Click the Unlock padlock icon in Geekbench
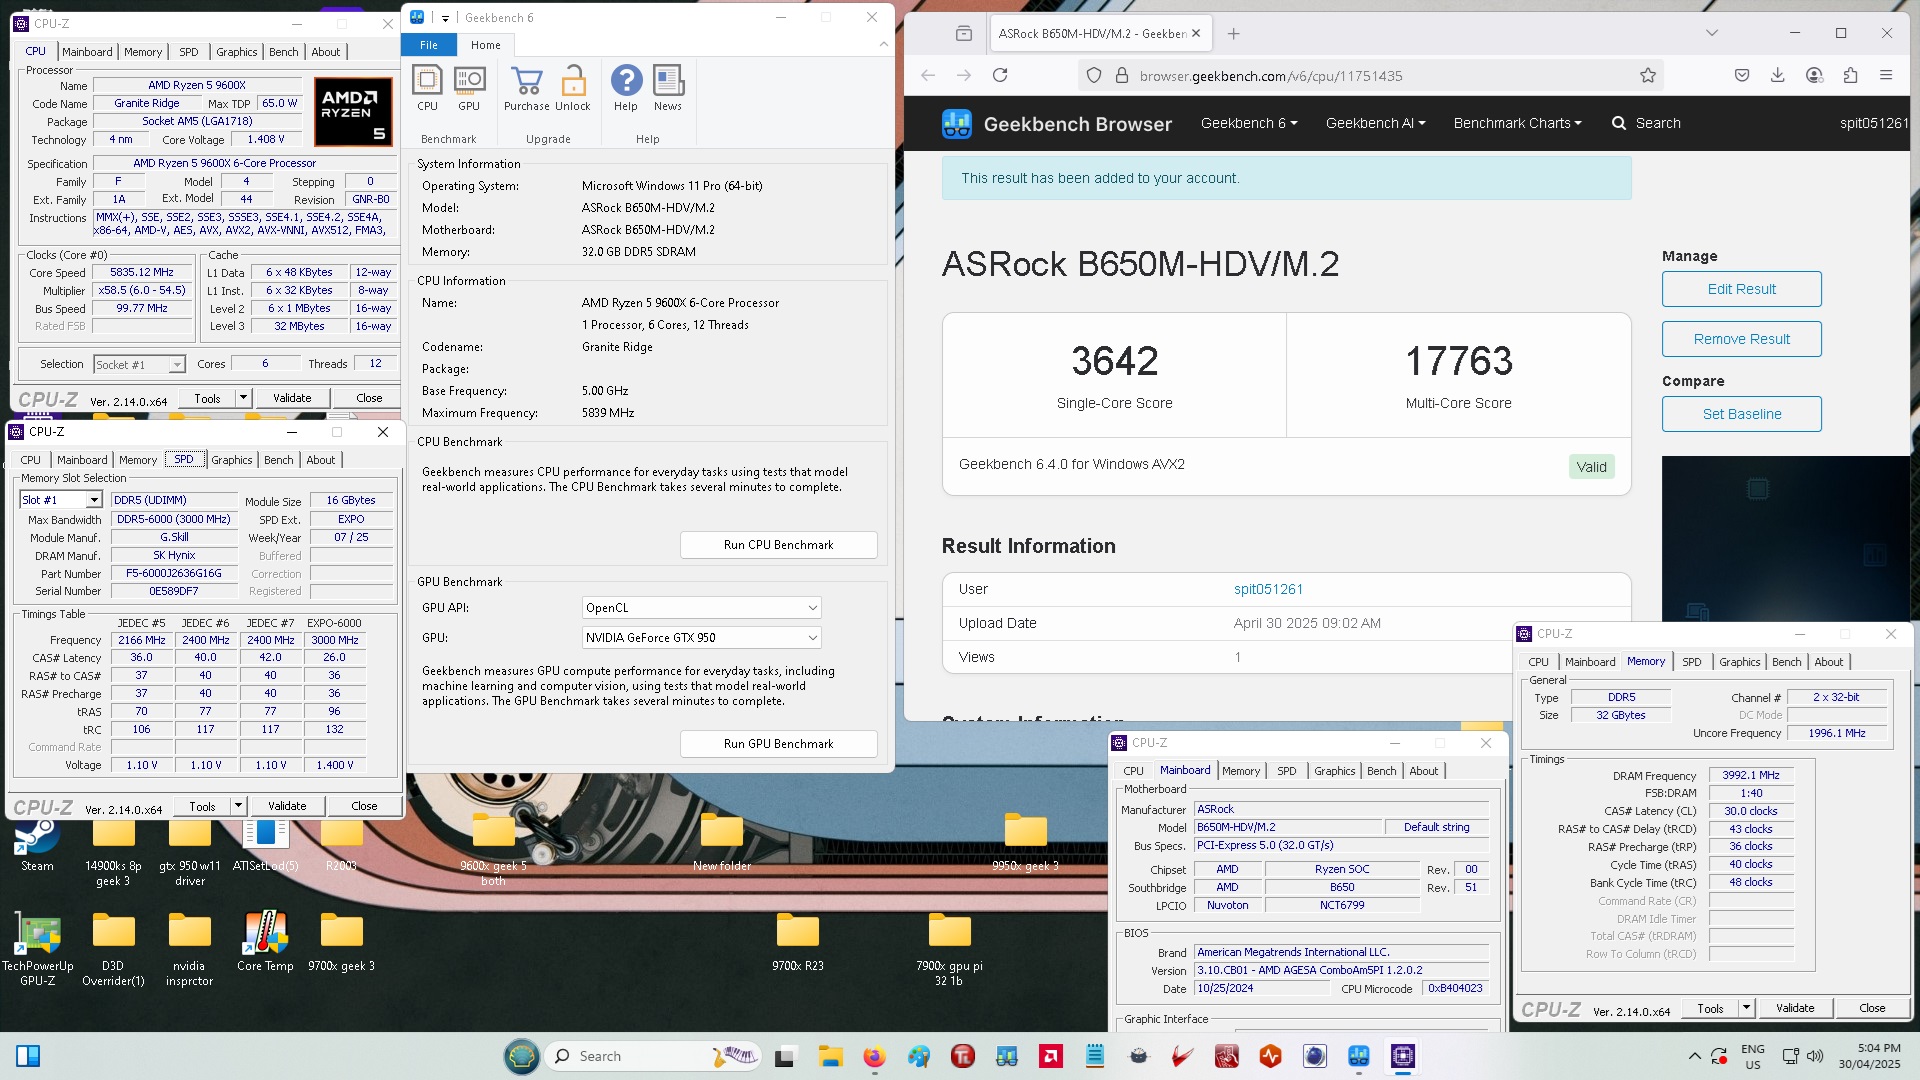Viewport: 1920px width, 1080px height. pos(573,80)
